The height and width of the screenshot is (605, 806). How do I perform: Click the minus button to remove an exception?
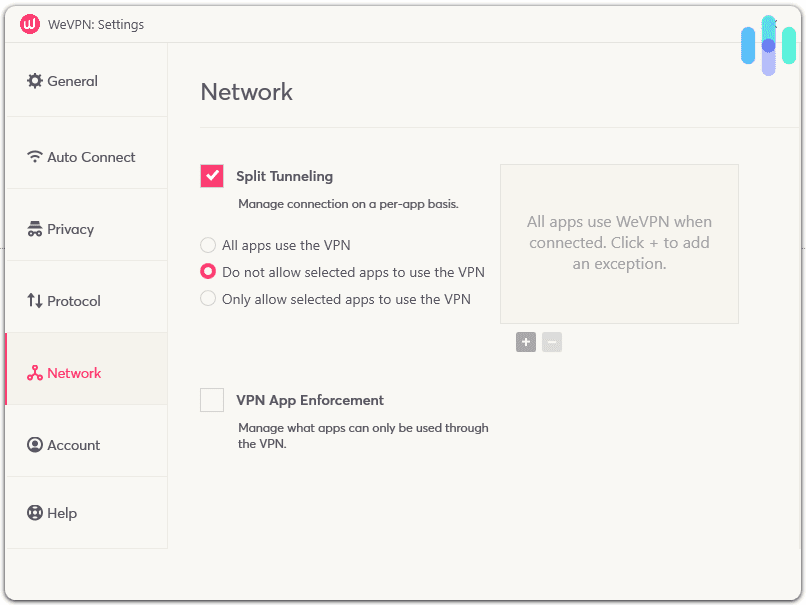552,342
